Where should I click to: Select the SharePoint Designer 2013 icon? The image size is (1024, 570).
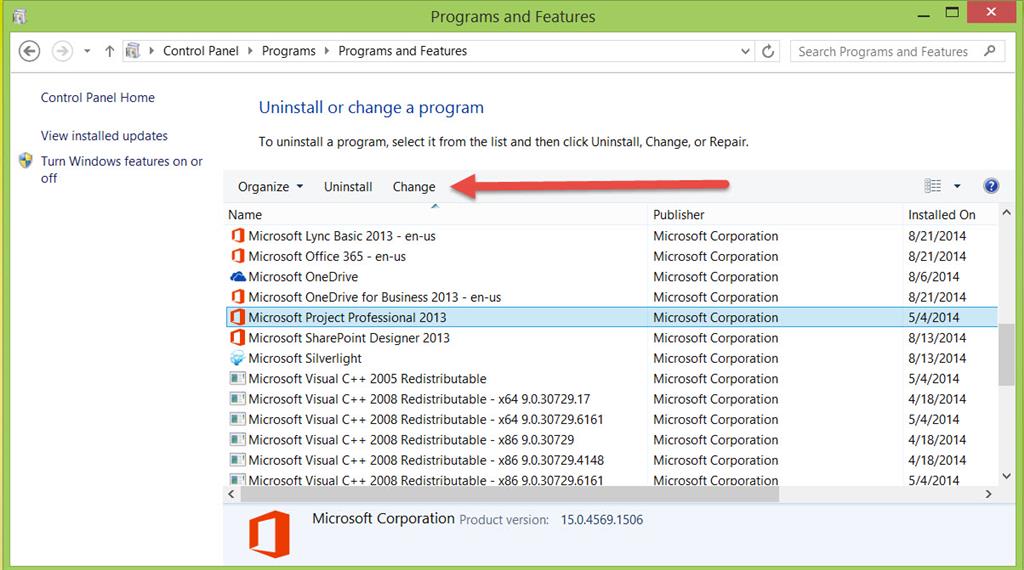238,338
